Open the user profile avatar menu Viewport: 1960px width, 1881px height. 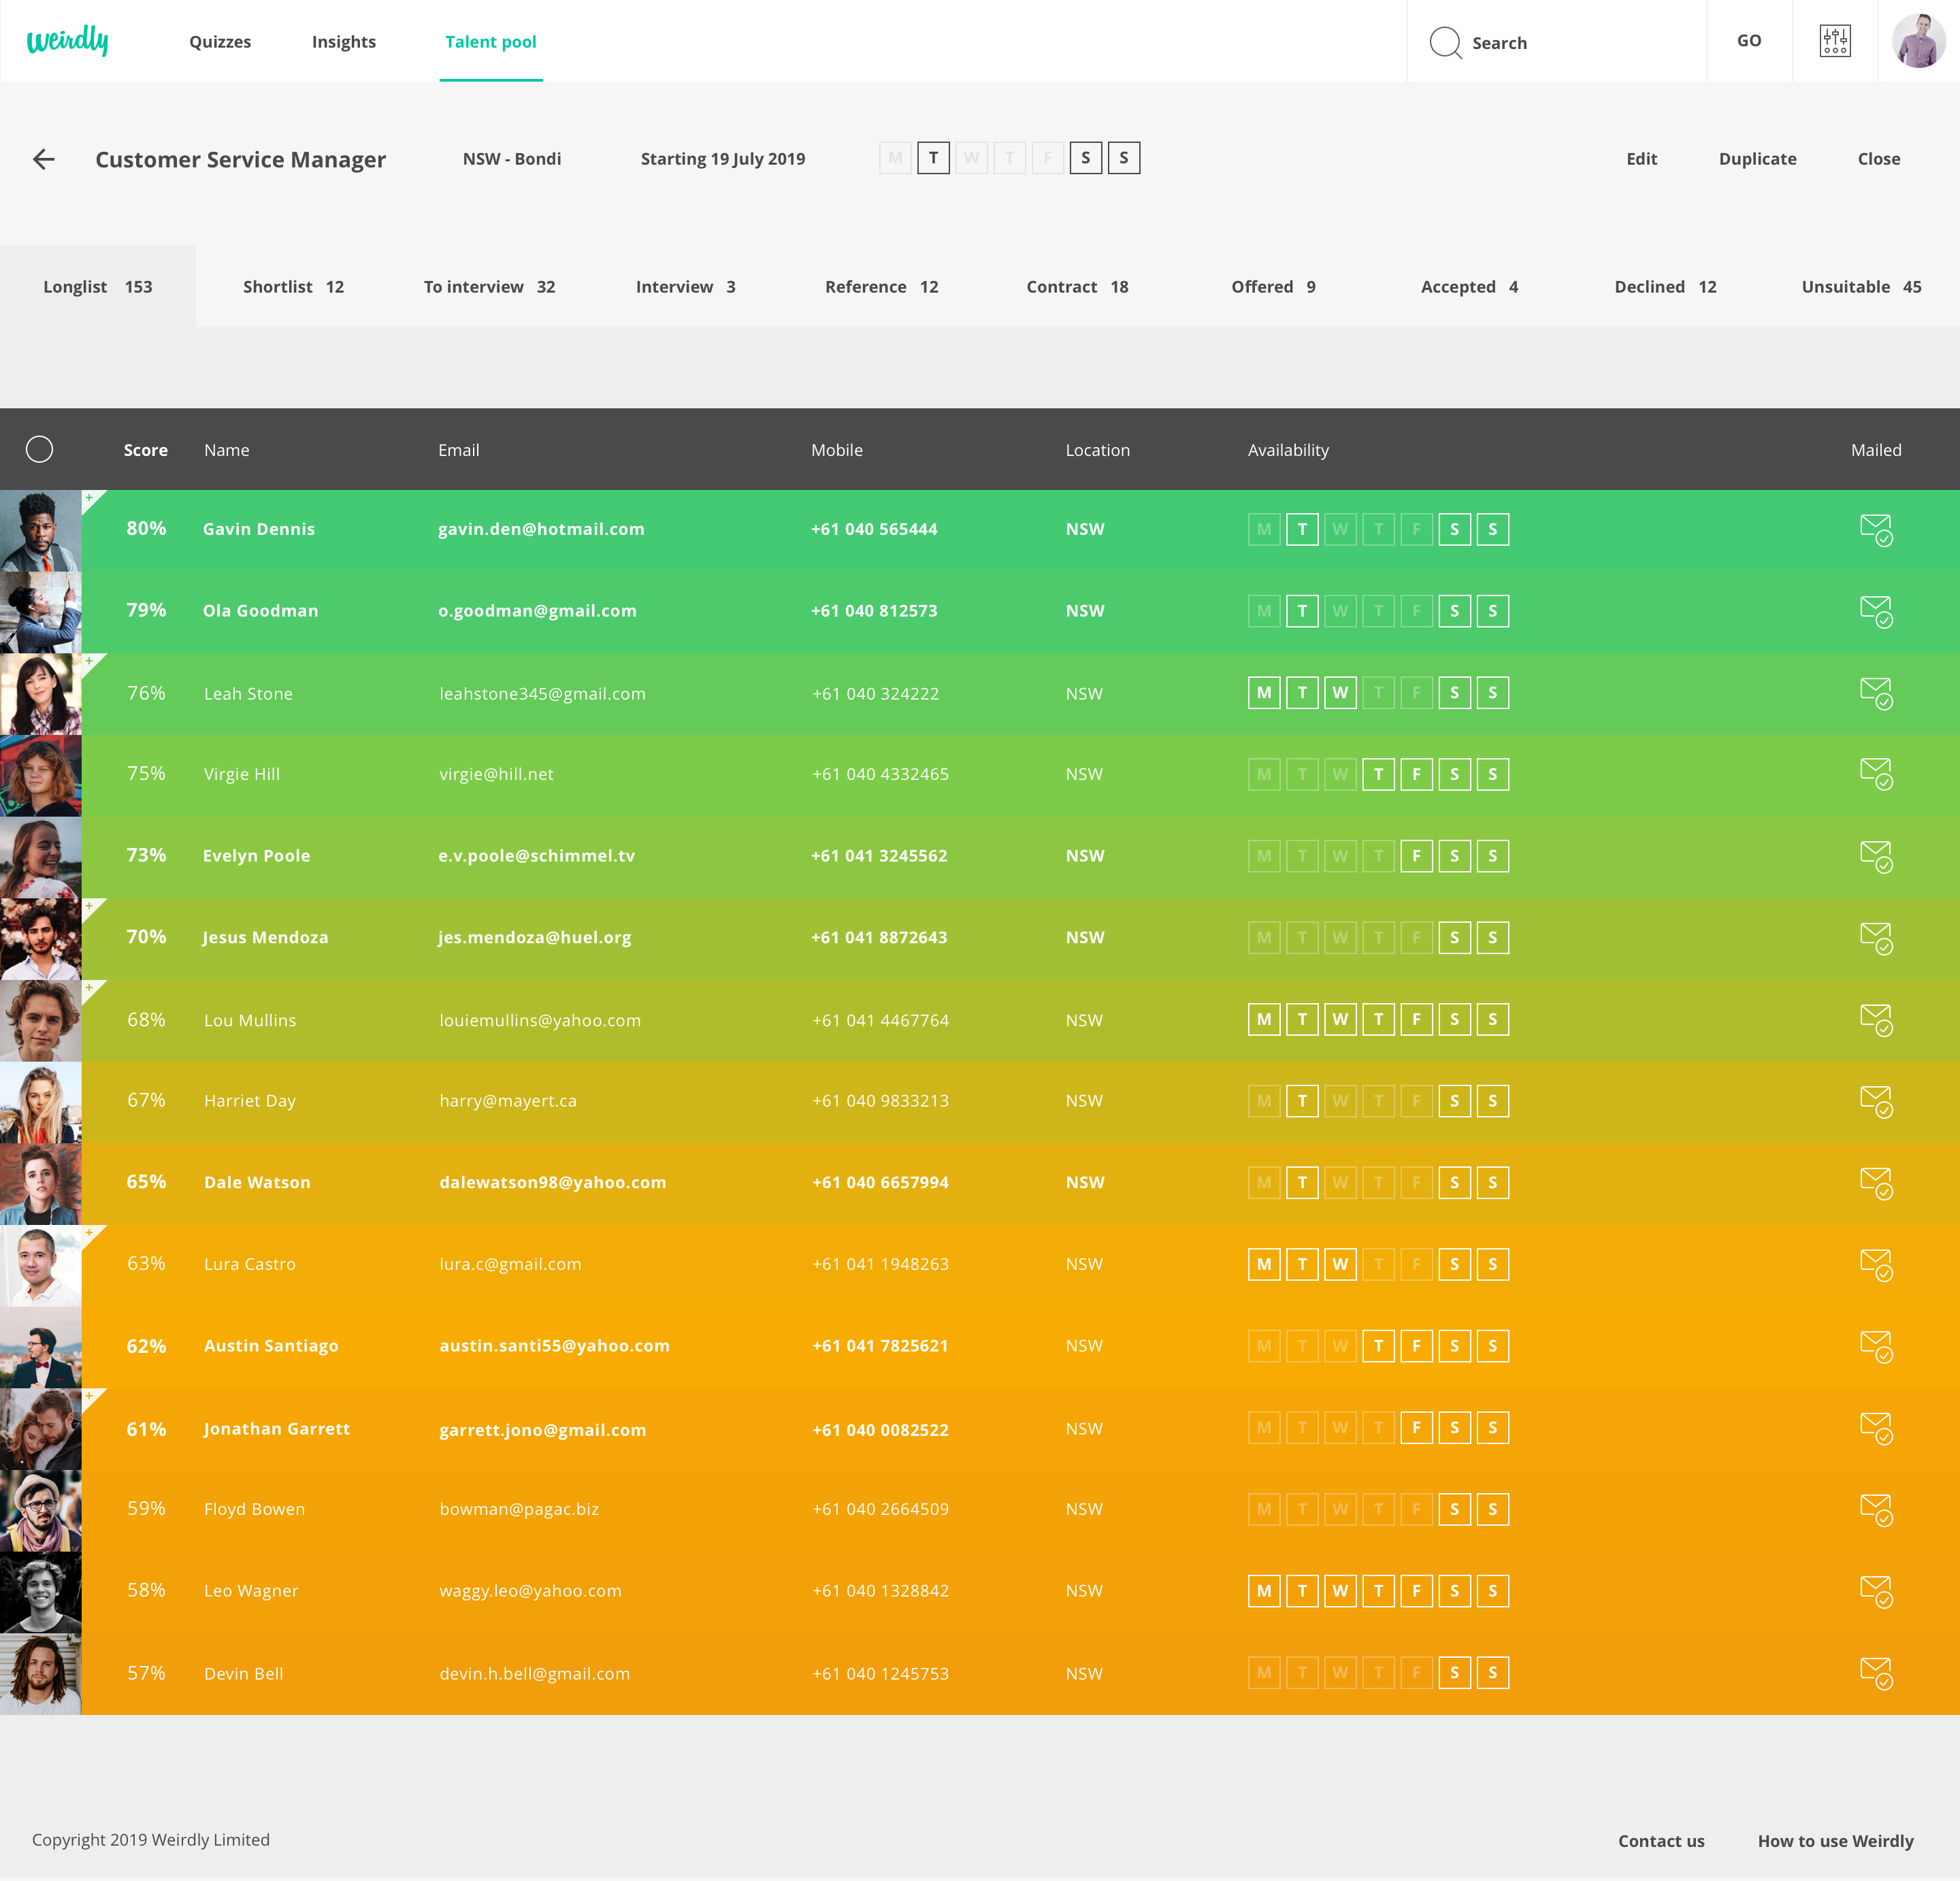[1918, 41]
